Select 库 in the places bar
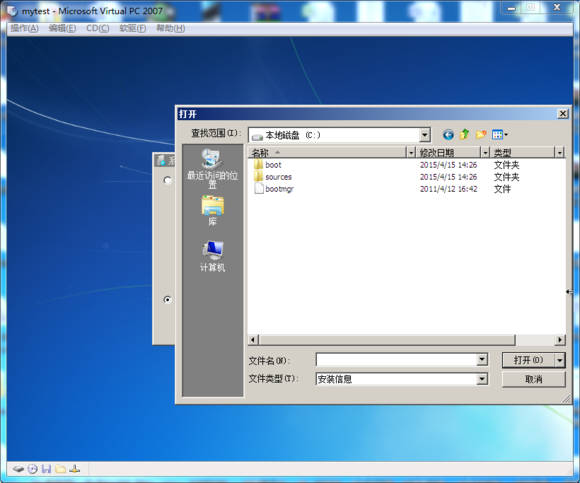The width and height of the screenshot is (580, 483). tap(212, 211)
